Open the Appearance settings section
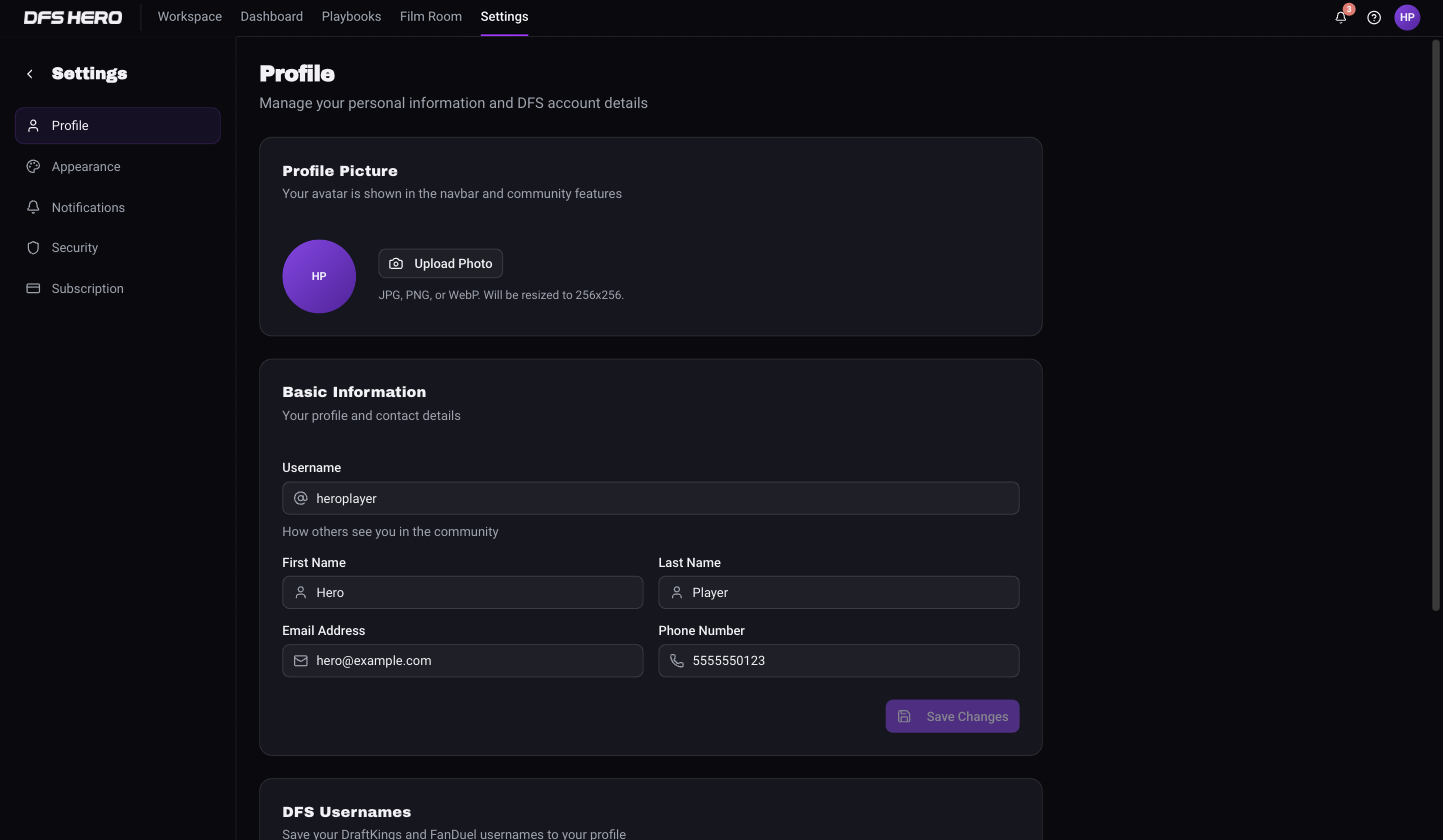 [118, 166]
